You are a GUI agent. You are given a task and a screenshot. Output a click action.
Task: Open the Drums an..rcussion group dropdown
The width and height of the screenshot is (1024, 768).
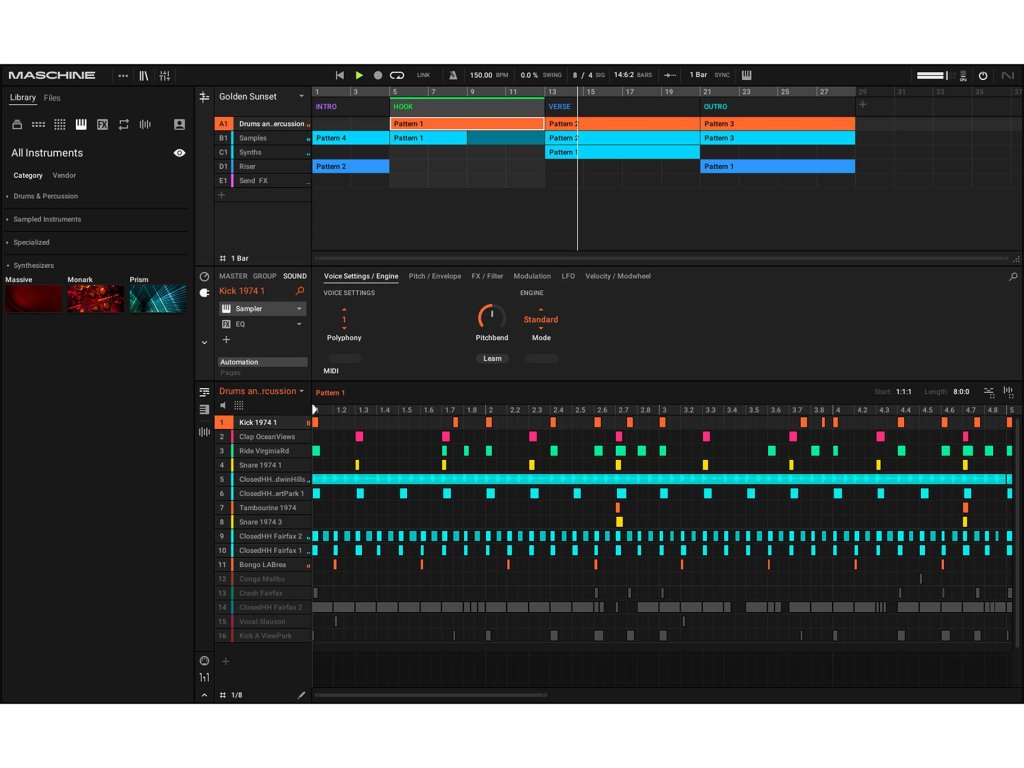[302, 392]
